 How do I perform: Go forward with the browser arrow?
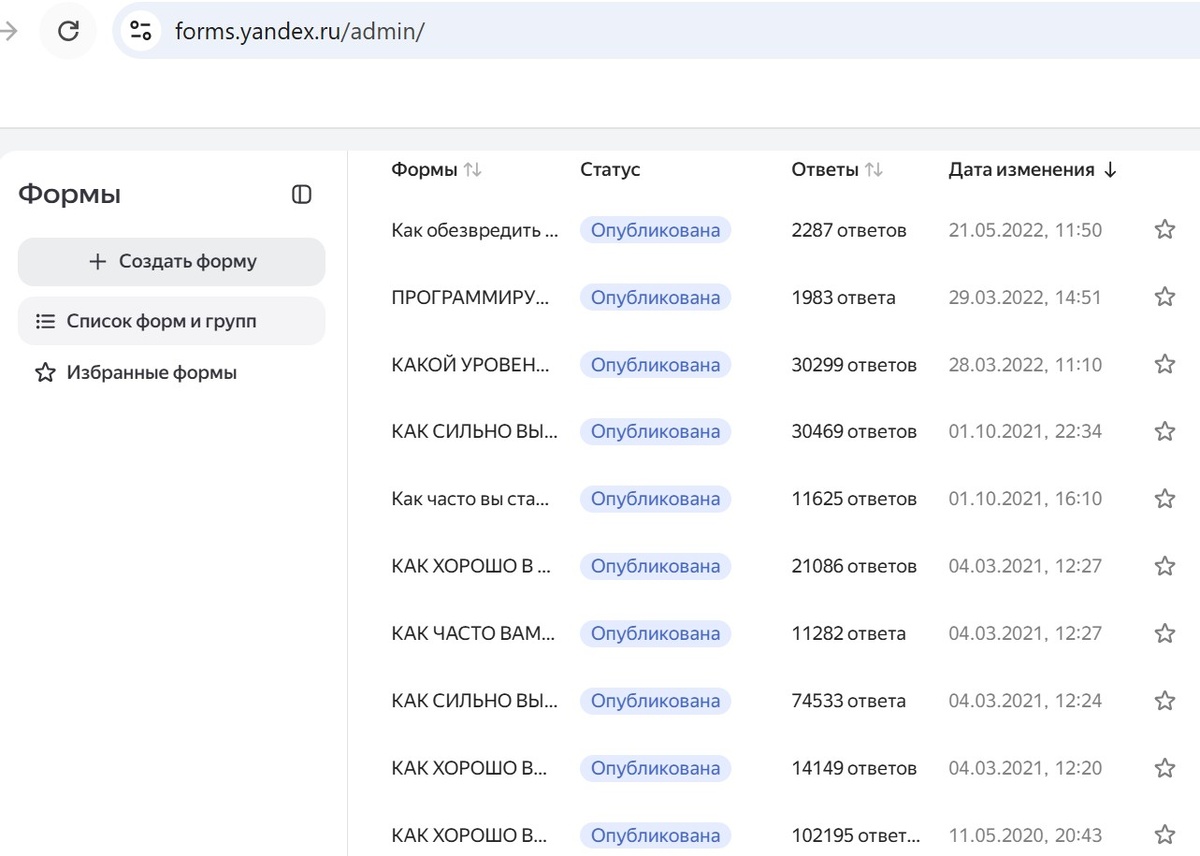(8, 31)
